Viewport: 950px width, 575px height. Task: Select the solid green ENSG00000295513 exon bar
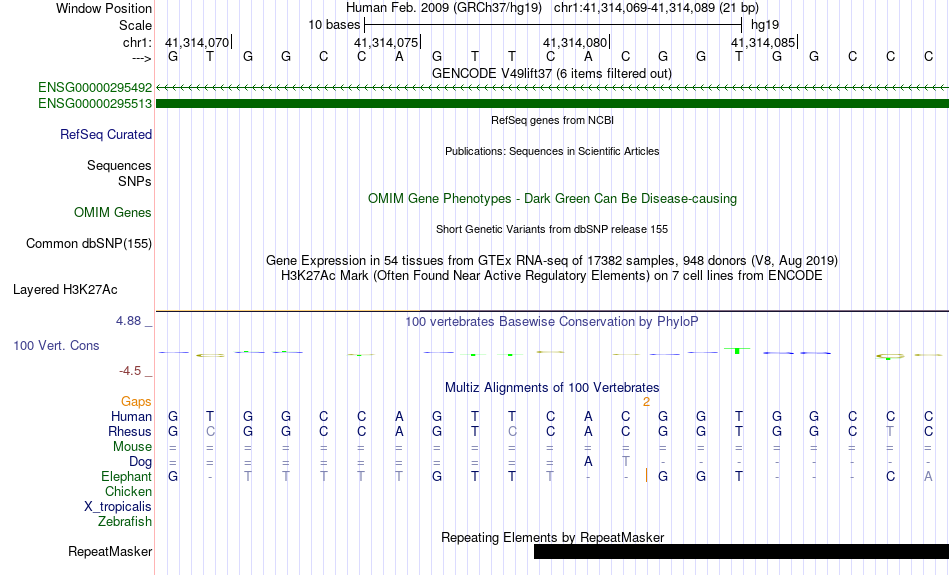pos(552,104)
